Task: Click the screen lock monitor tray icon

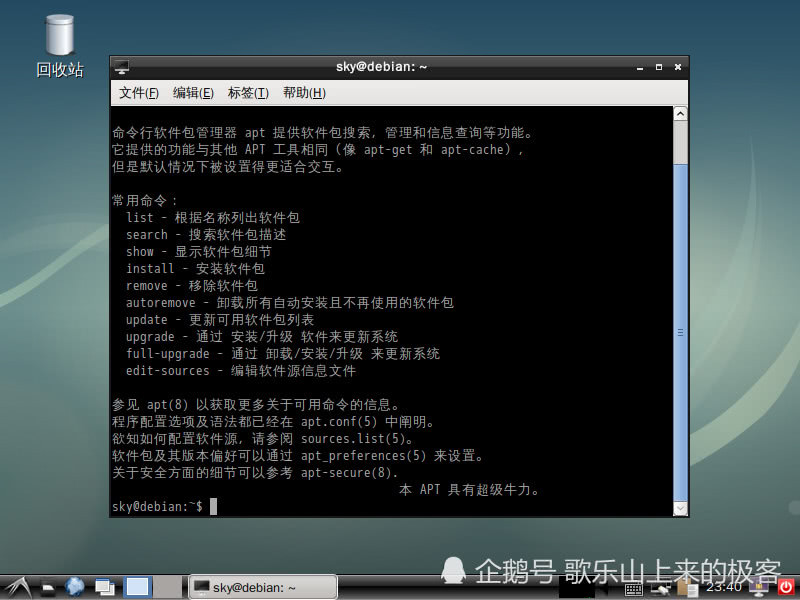Action: tap(759, 588)
